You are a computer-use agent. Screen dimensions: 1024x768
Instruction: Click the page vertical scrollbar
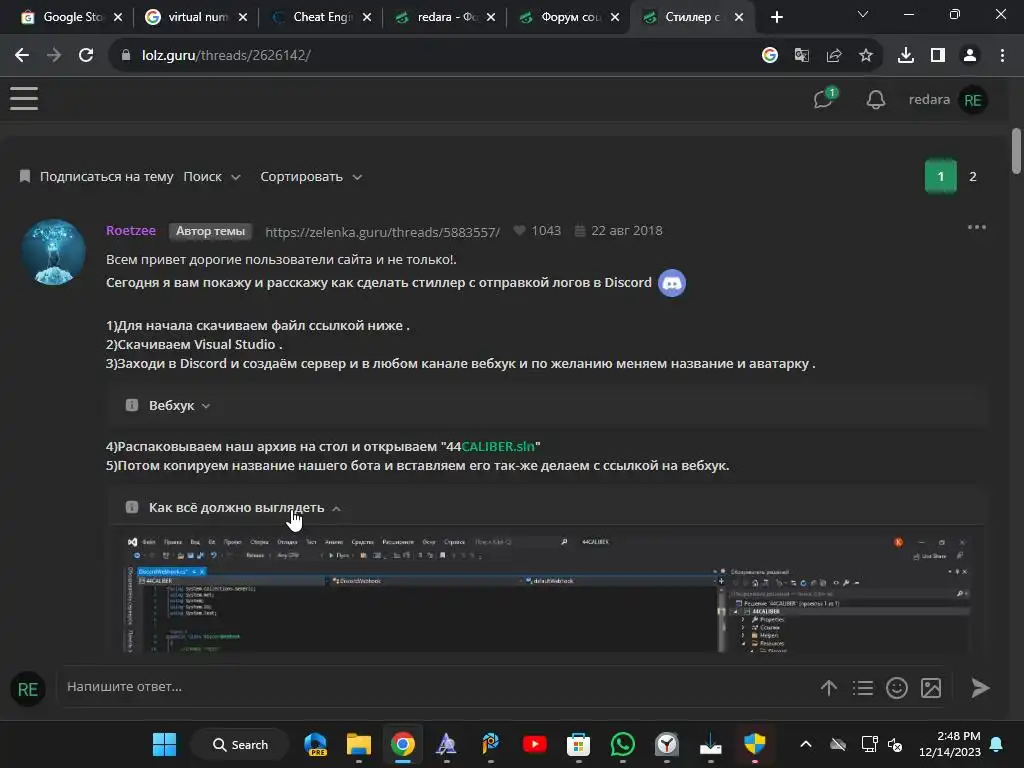pyautogui.click(x=1016, y=152)
